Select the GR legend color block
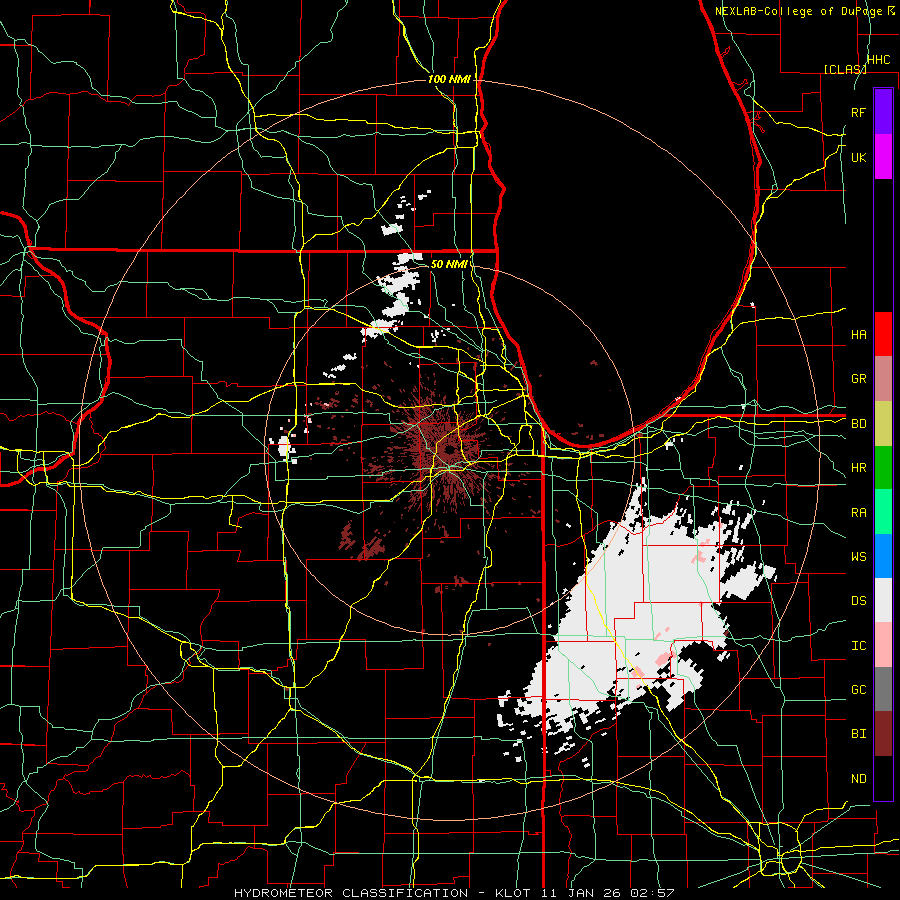 click(x=883, y=379)
